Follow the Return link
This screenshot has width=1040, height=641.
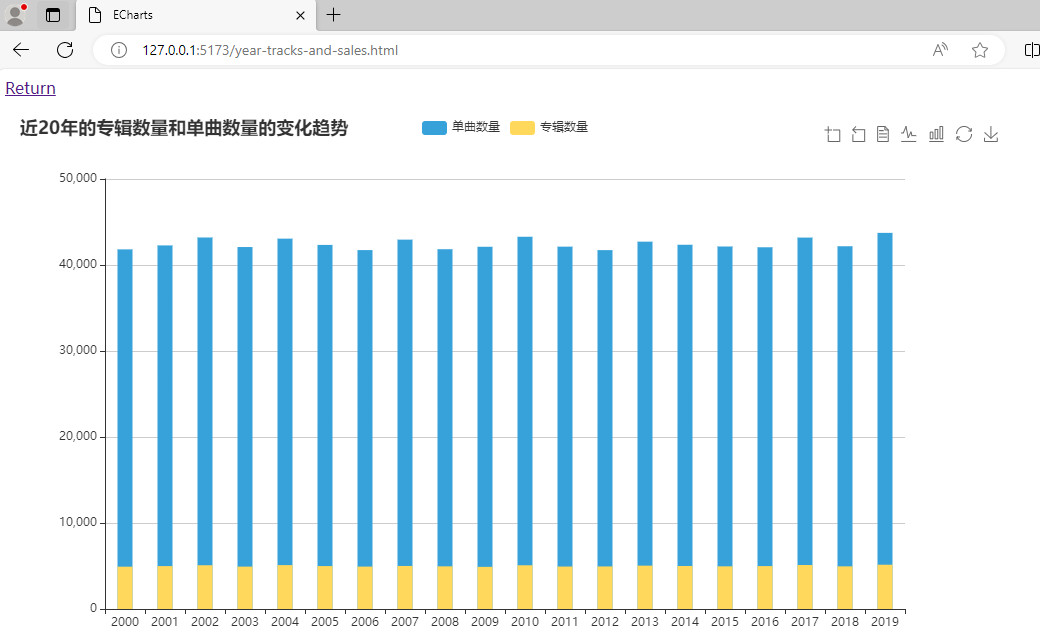coord(30,88)
